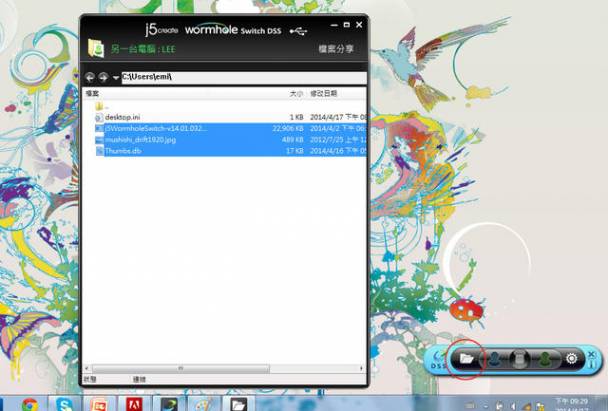Click the 22,906 KB size cell
The height and width of the screenshot is (411, 608).
(x=288, y=128)
